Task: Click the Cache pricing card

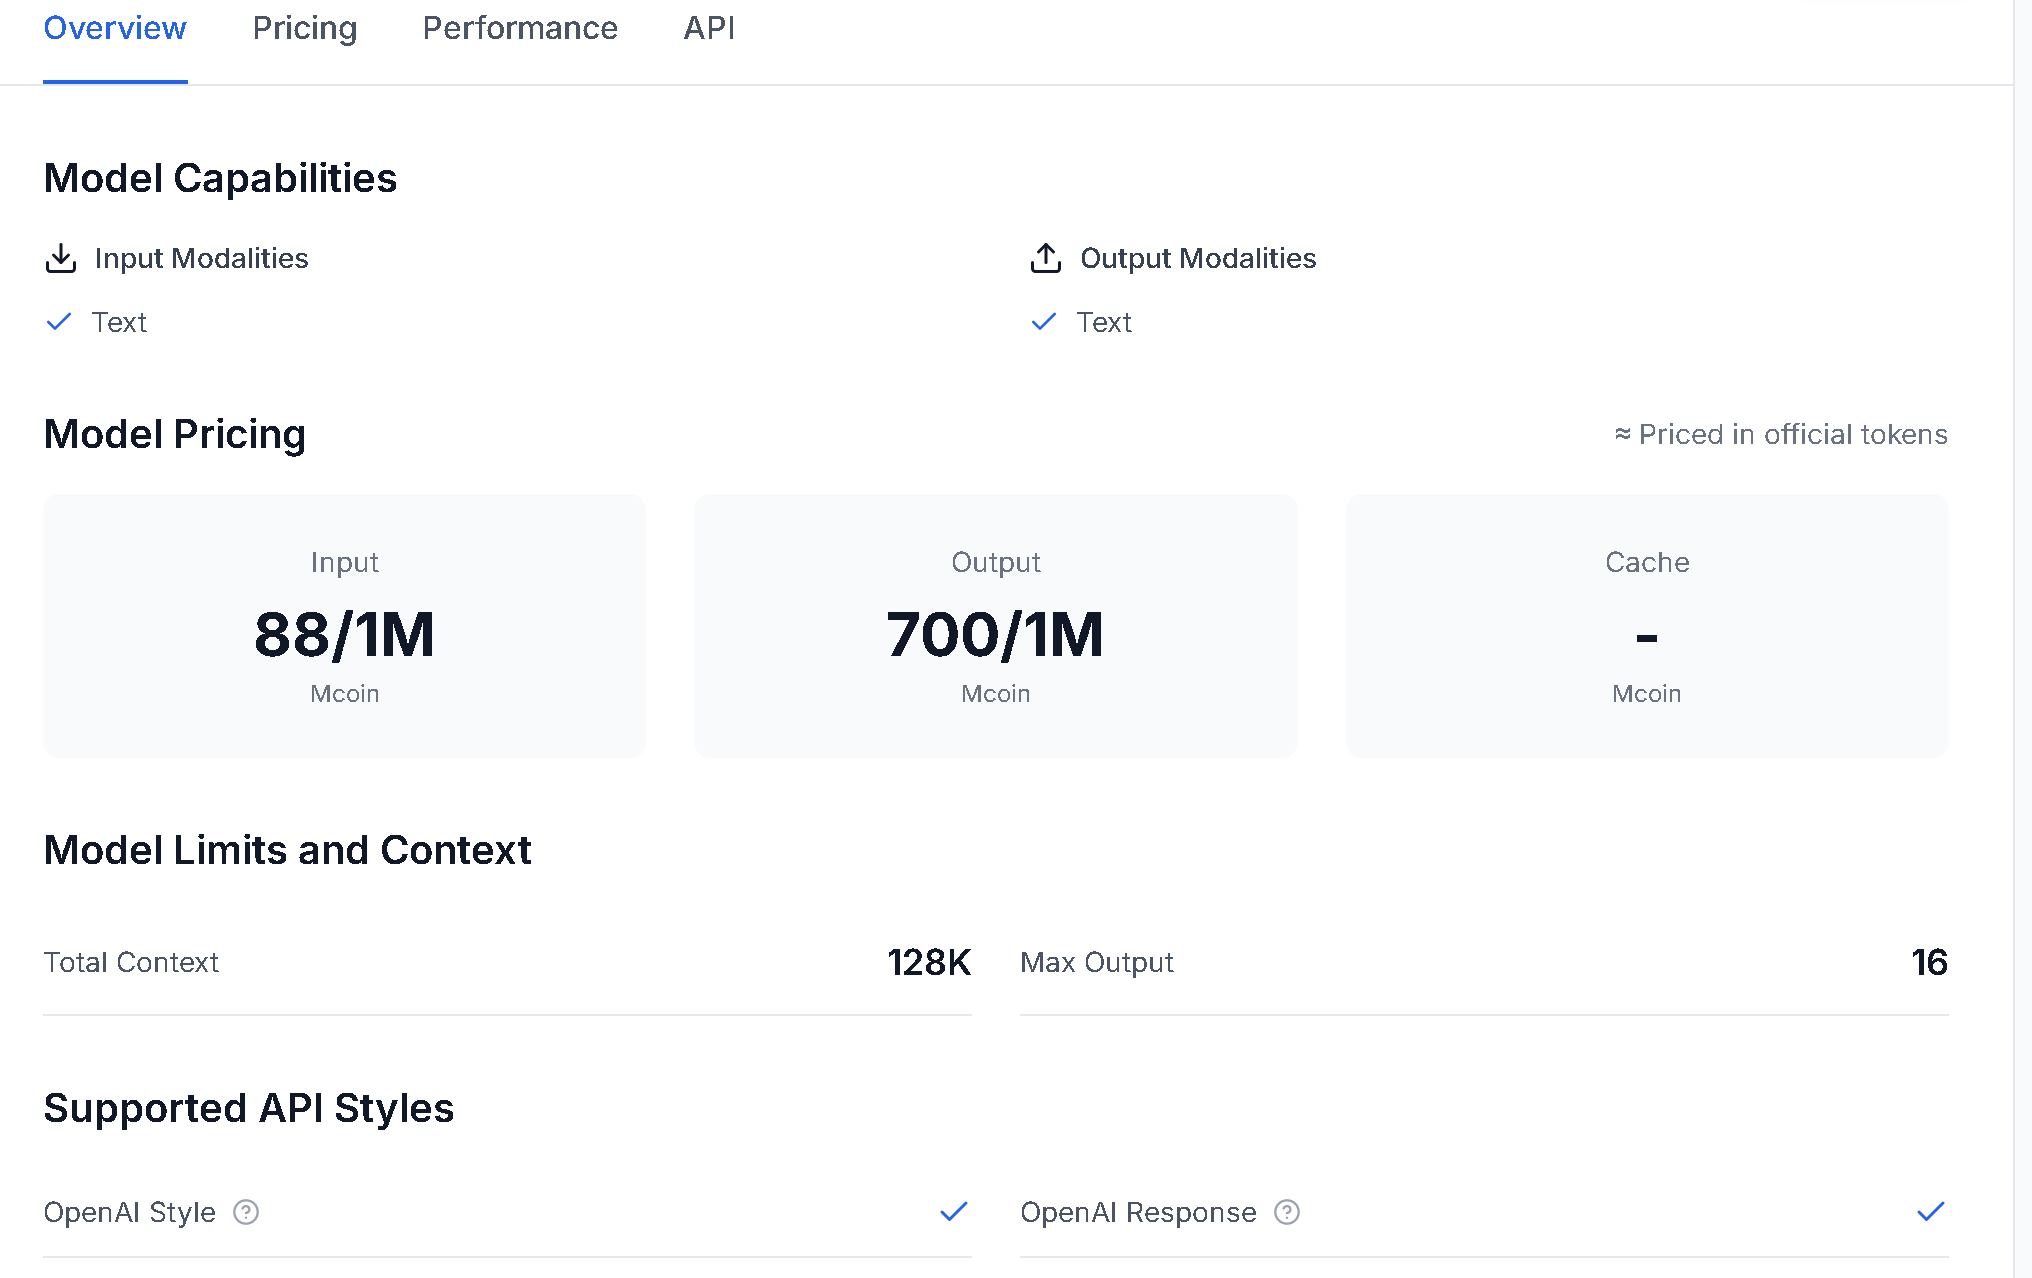Action: [x=1647, y=626]
